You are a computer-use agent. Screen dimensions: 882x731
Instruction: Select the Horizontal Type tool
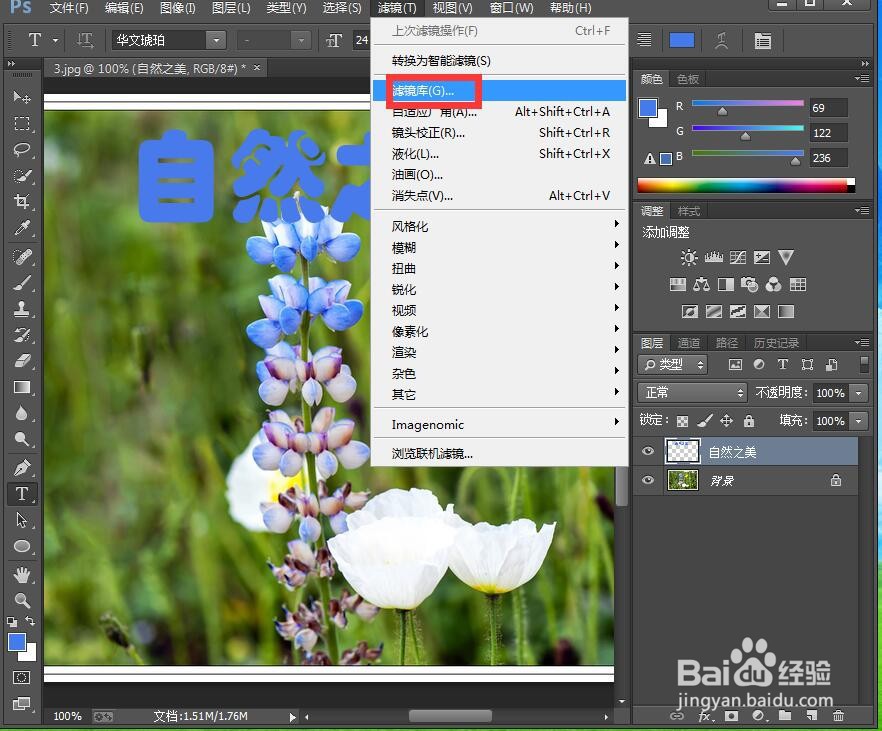pyautogui.click(x=21, y=494)
